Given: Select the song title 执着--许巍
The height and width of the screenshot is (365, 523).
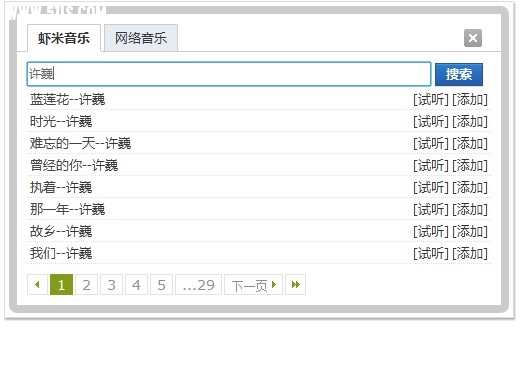Looking at the screenshot, I should coord(61,188).
